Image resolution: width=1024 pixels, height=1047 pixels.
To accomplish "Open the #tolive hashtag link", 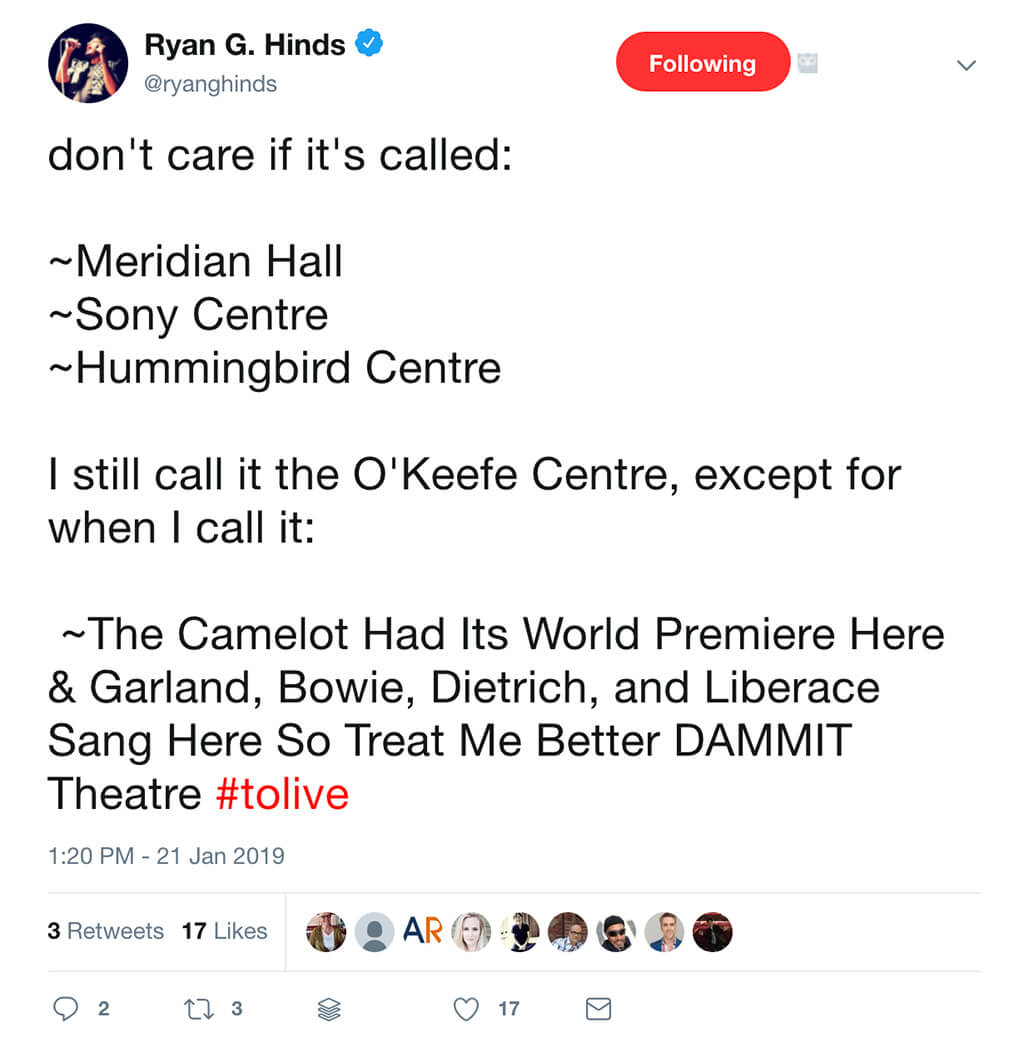I will (282, 795).
